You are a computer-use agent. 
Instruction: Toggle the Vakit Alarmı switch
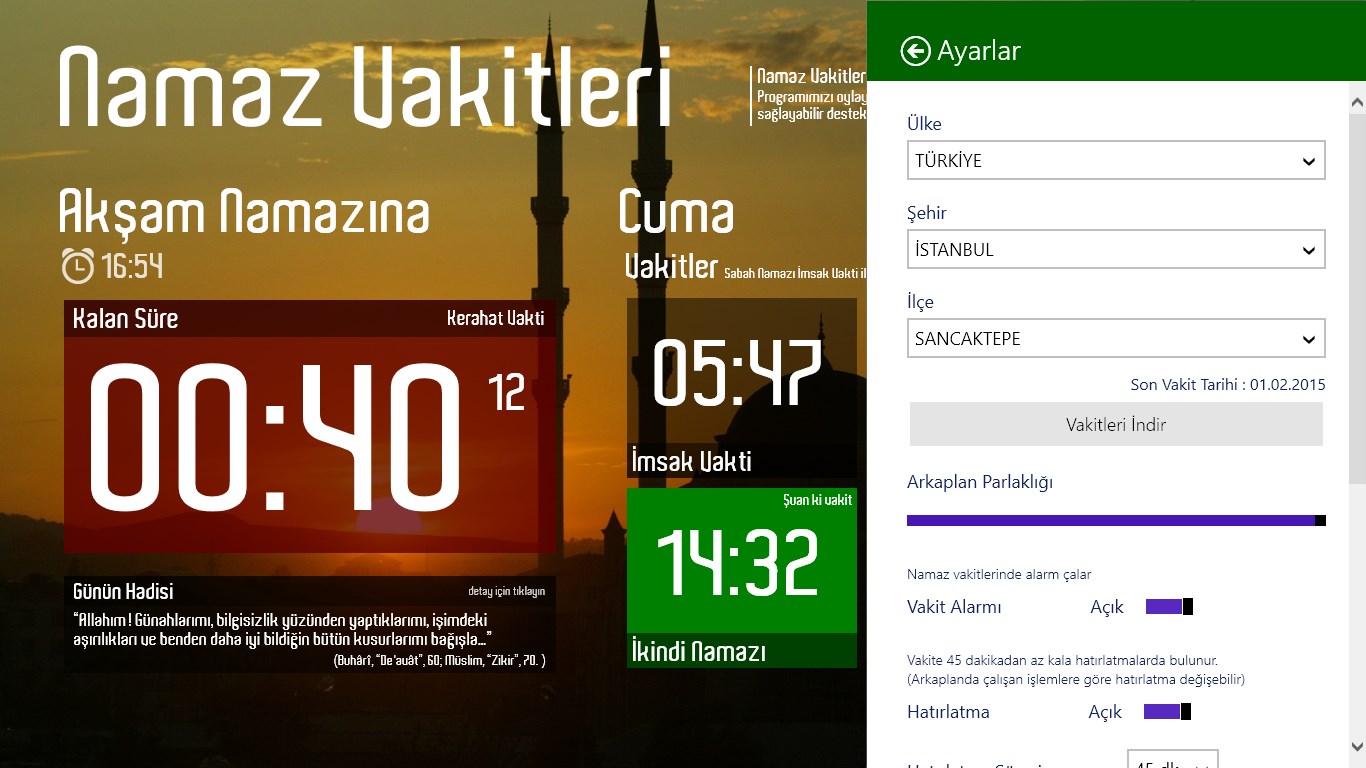[x=1168, y=607]
